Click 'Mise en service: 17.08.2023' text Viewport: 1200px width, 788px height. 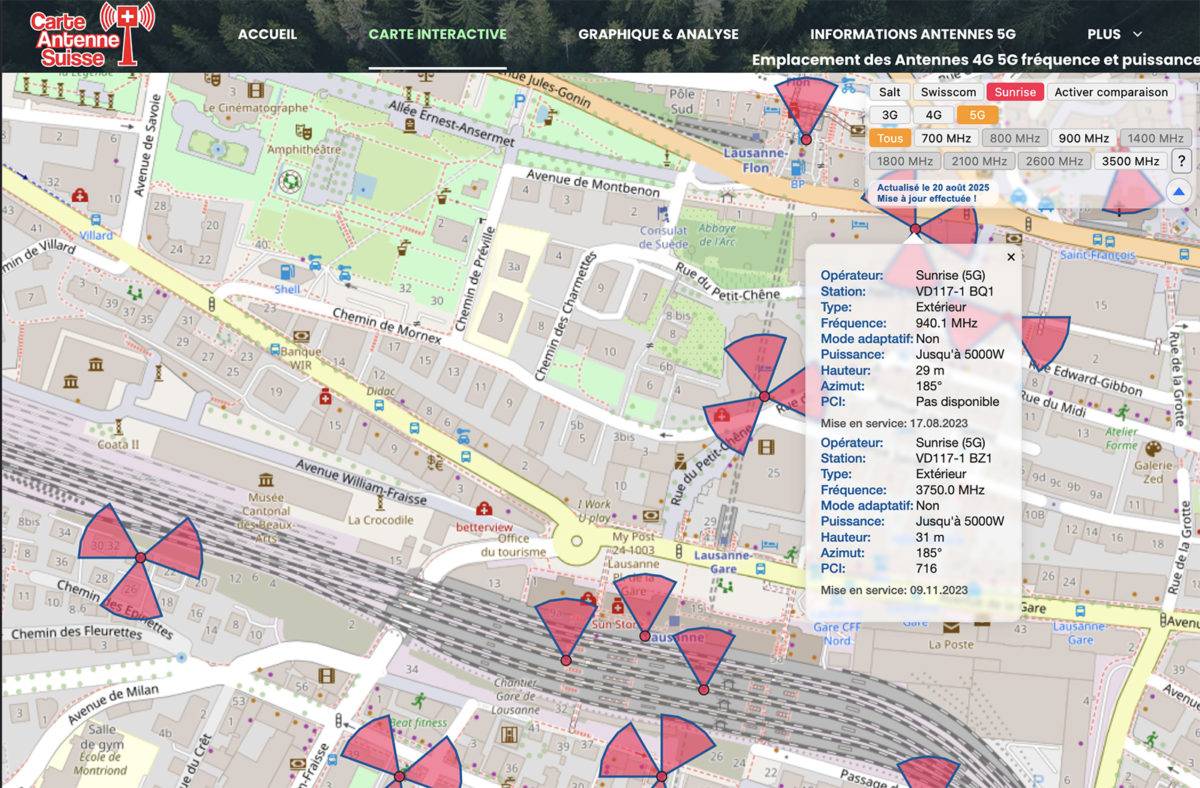point(895,424)
